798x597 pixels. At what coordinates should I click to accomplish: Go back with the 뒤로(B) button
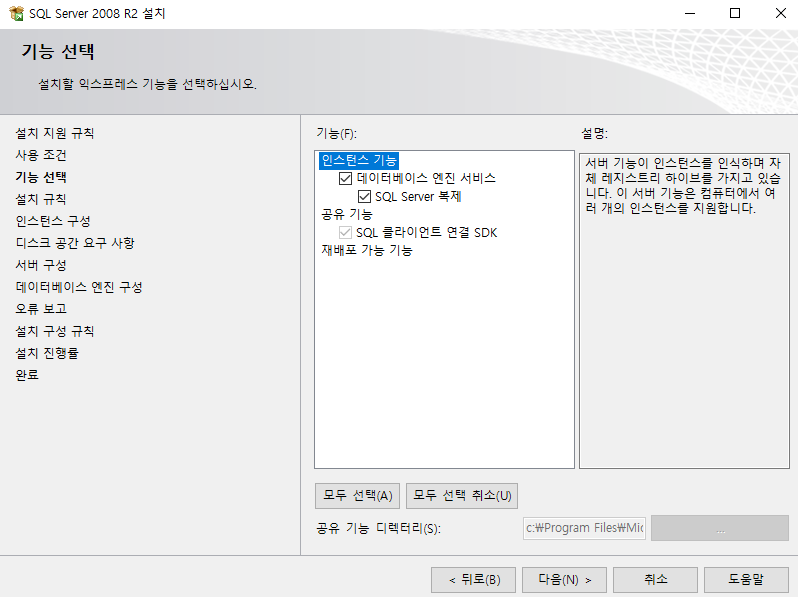473,580
